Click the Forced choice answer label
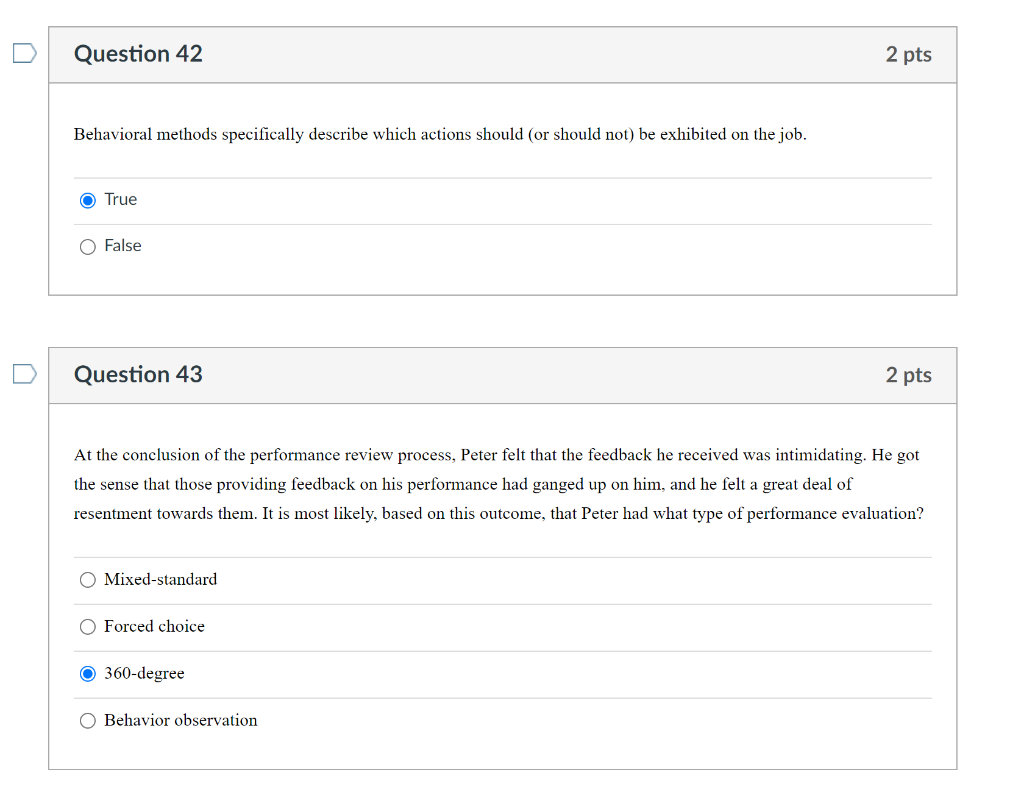Viewport: 1024px width, 789px height. 155,627
